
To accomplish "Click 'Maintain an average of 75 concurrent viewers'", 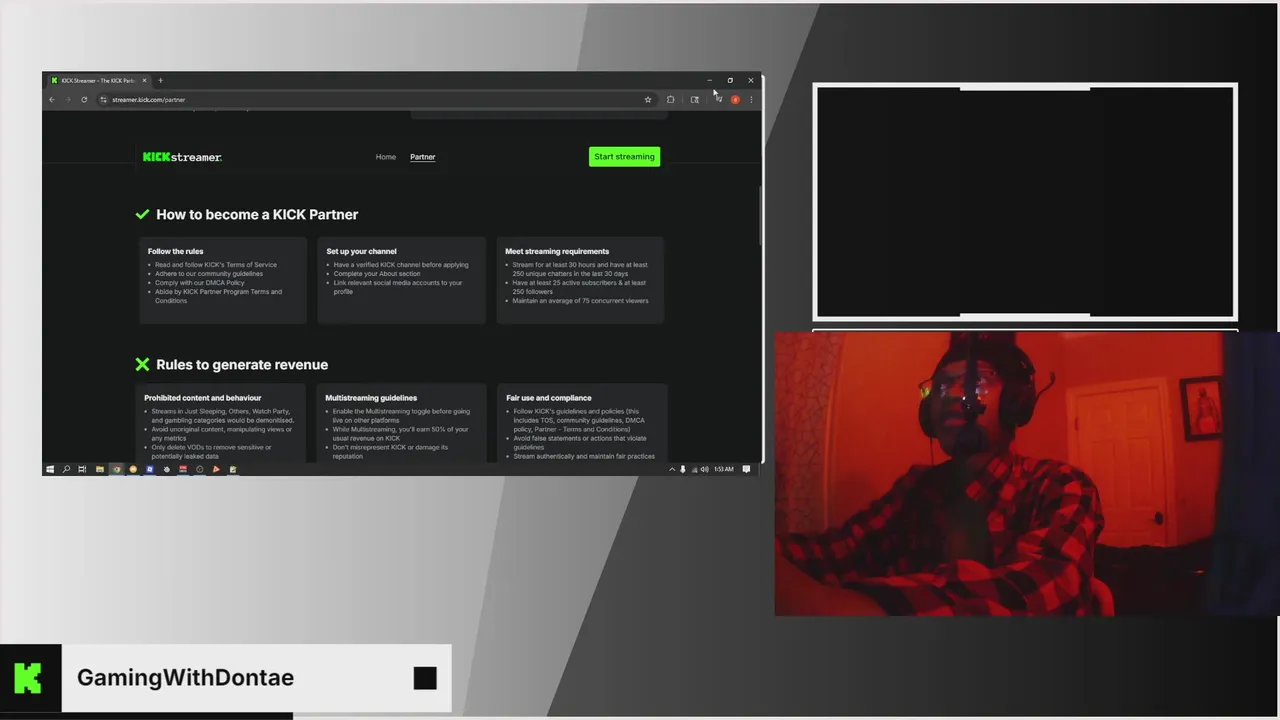I will click(581, 301).
